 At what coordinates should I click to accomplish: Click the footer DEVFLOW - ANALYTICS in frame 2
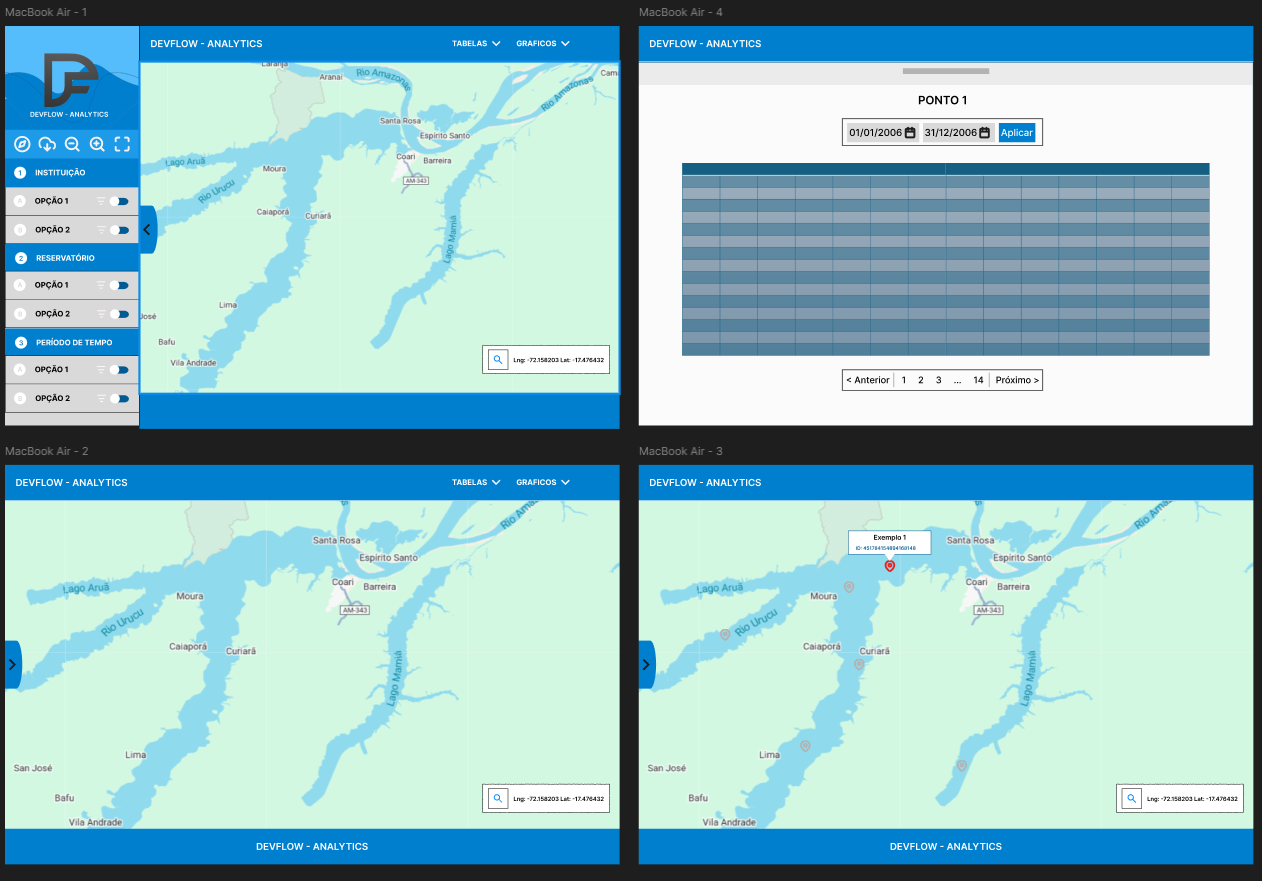[x=312, y=846]
